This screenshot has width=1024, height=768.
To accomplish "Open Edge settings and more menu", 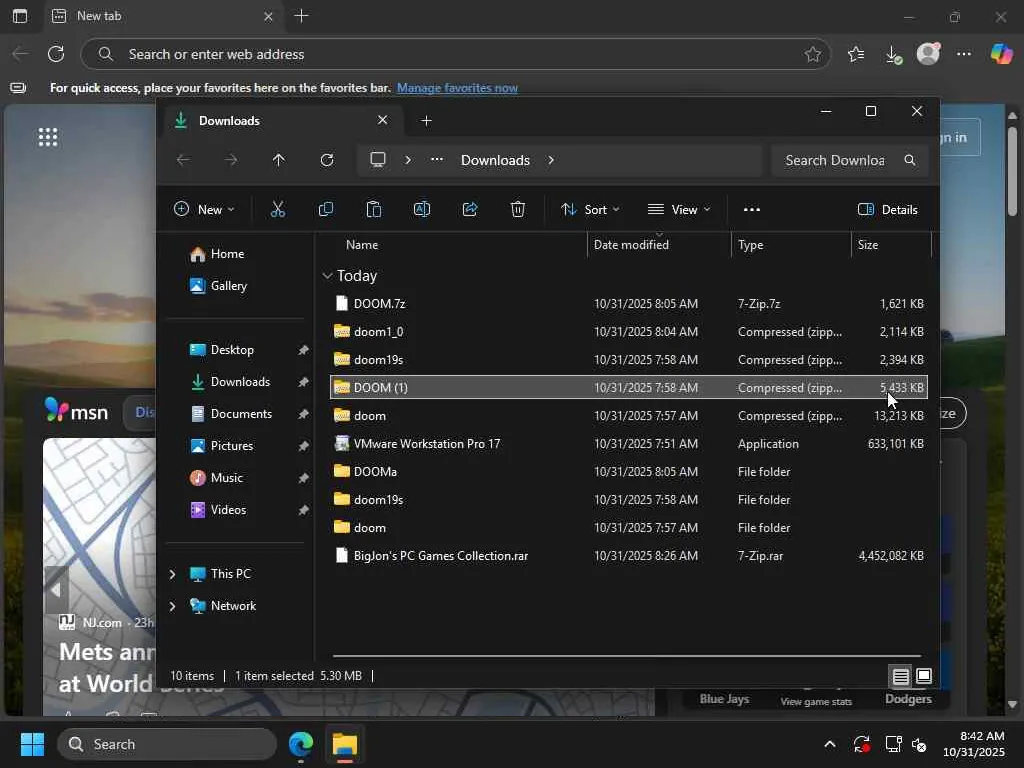I will [964, 54].
